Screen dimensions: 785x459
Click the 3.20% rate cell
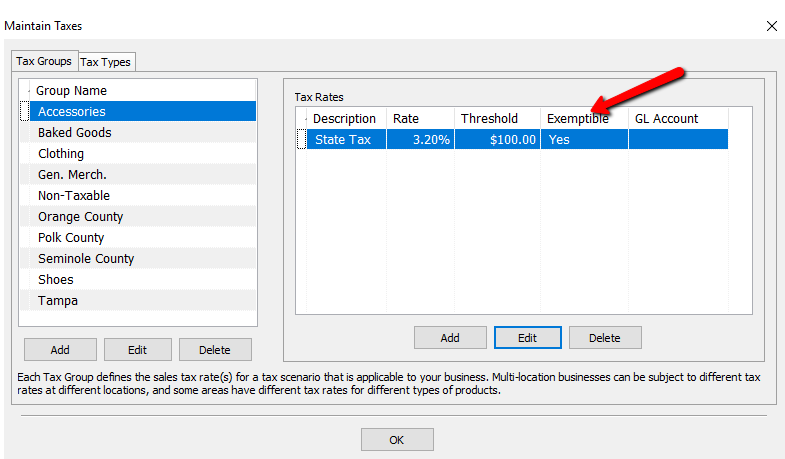click(x=421, y=139)
